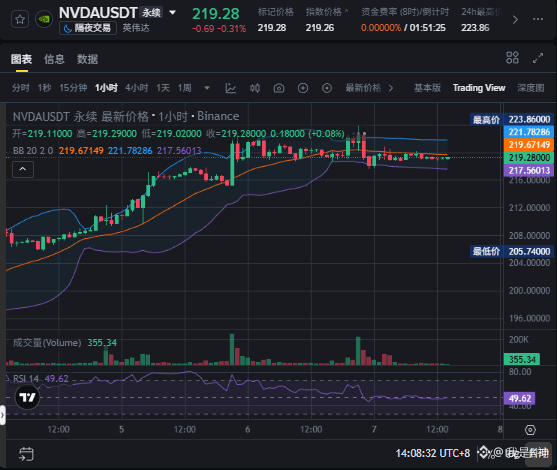Open the three-dots more options menu
Image resolution: width=557 pixels, height=470 pixels.
pos(538,19)
